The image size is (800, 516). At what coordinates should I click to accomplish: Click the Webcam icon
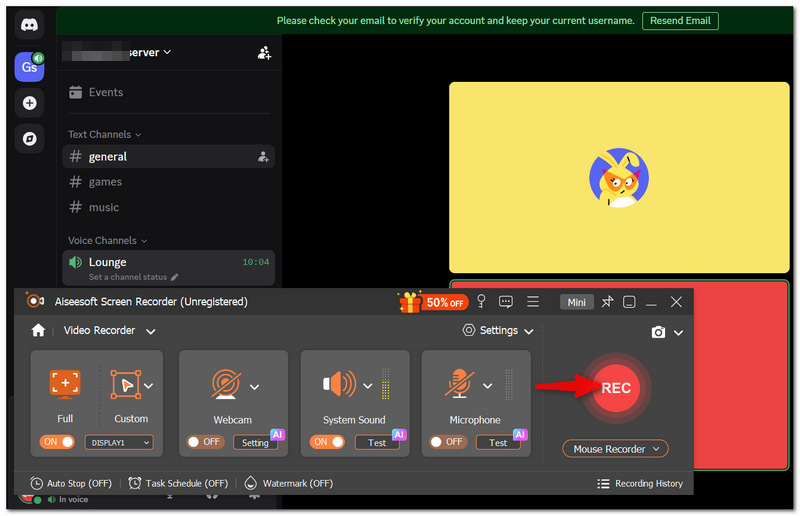coord(226,384)
